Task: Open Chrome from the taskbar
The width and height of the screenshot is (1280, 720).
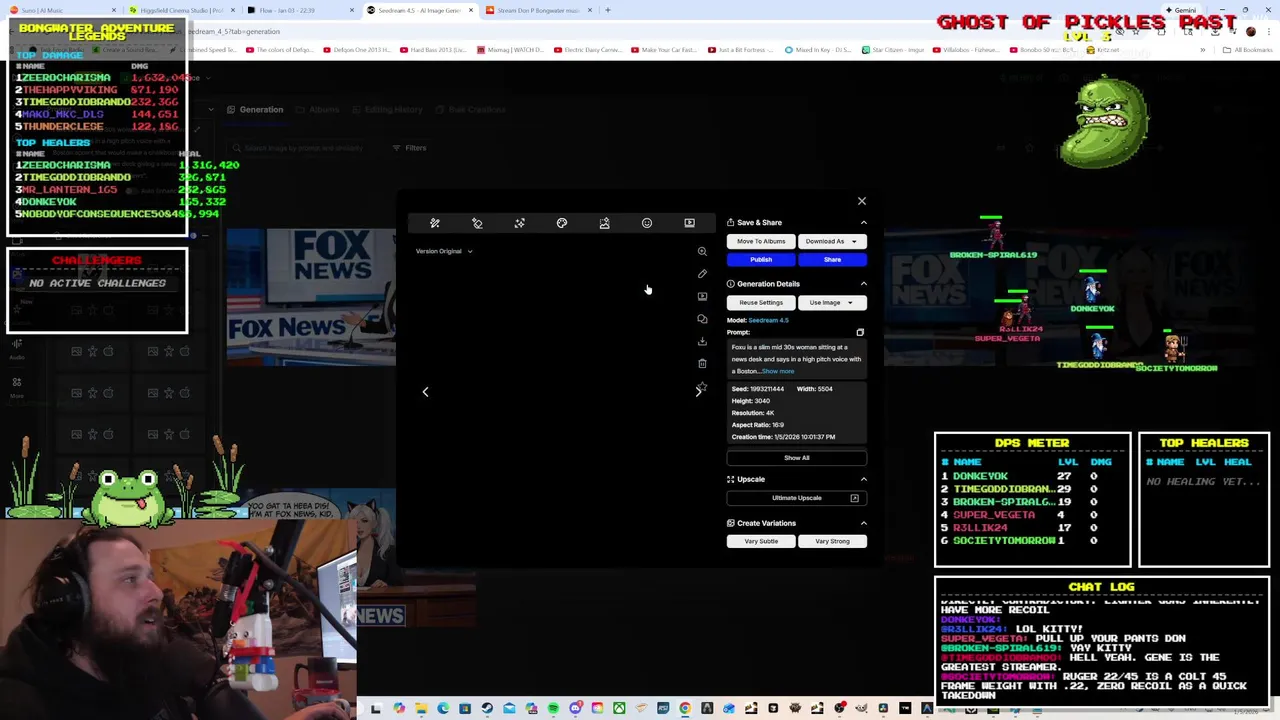Action: pos(685,709)
